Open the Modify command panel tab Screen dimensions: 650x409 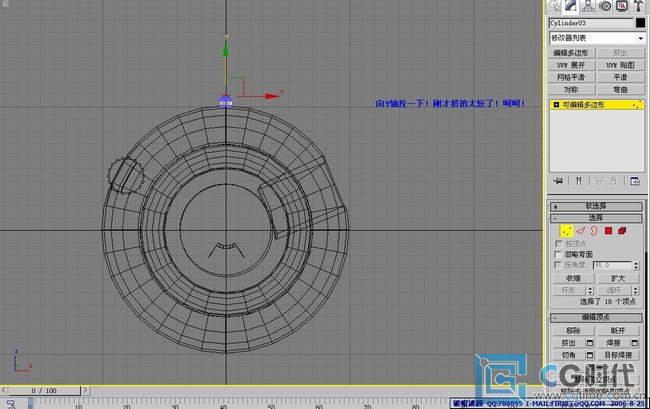click(x=571, y=6)
